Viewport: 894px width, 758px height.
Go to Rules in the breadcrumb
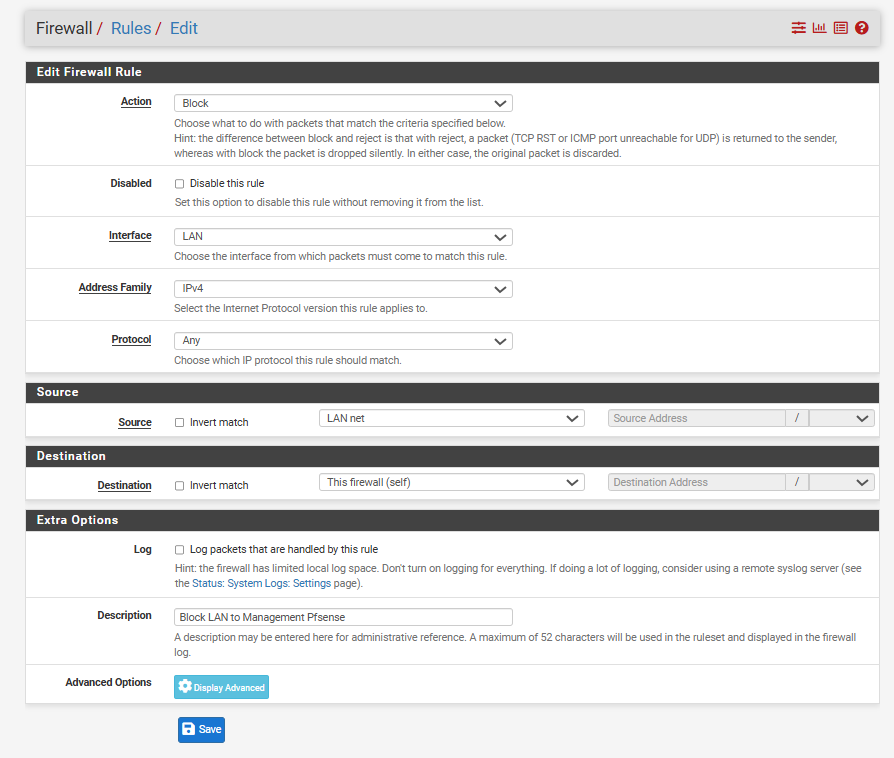coord(131,28)
